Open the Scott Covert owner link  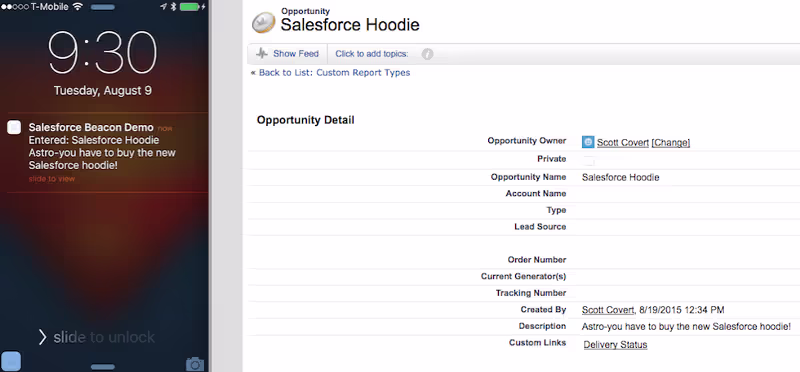pyautogui.click(x=623, y=142)
